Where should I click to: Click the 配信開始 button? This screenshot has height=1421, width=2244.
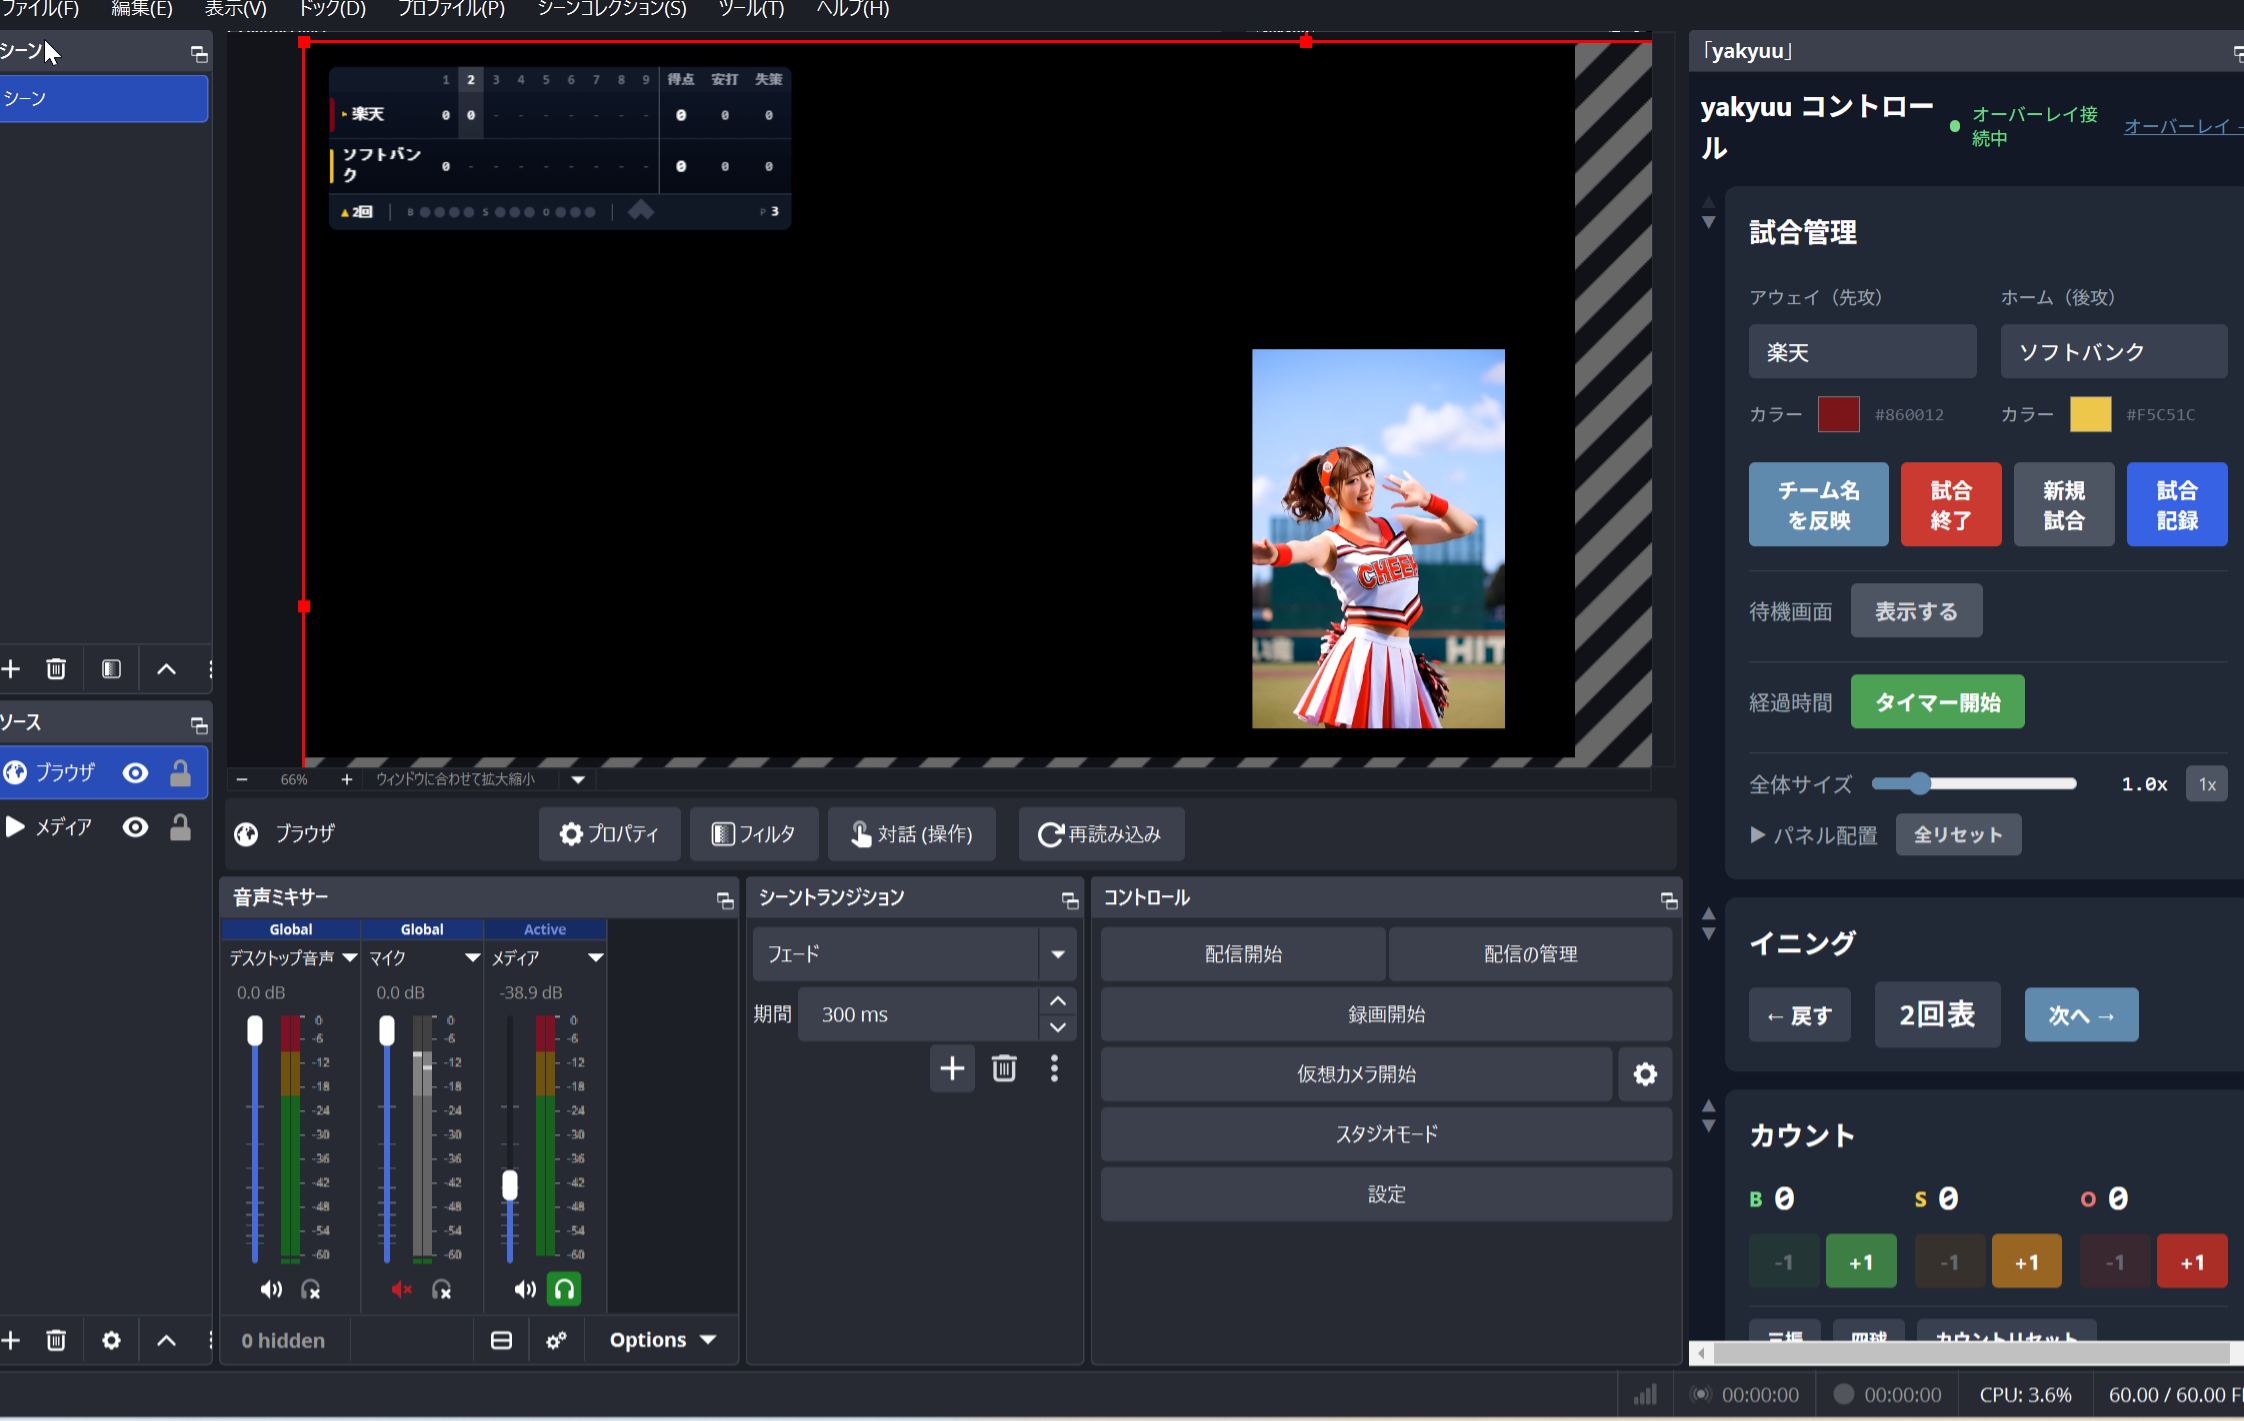[1243, 954]
